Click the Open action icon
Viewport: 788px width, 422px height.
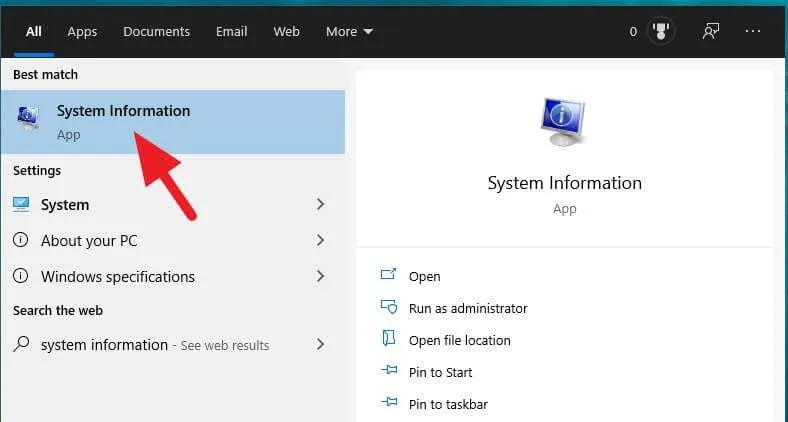click(388, 274)
